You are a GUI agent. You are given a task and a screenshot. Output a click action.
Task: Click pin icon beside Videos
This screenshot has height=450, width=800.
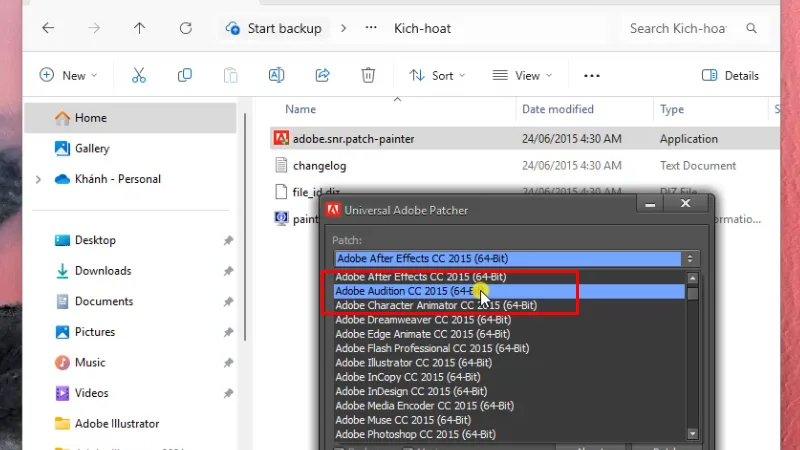tap(228, 393)
